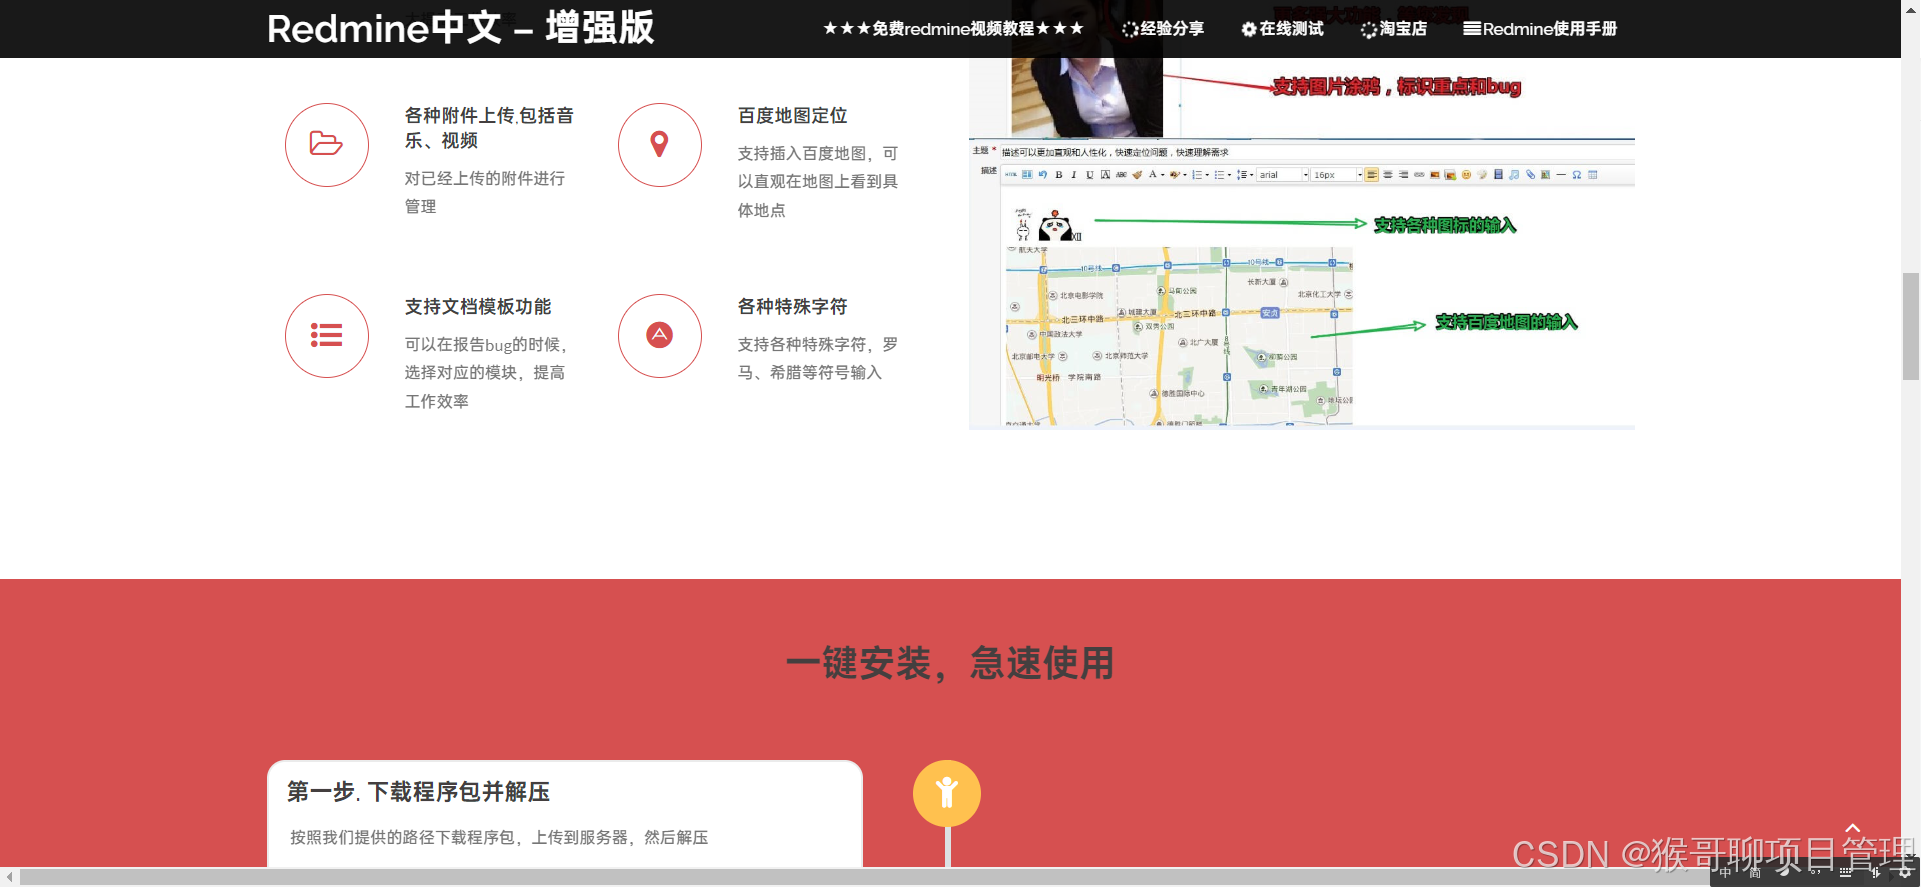The height and width of the screenshot is (887, 1921).
Task: Click the IME 中 language mode icon
Action: click(1725, 872)
